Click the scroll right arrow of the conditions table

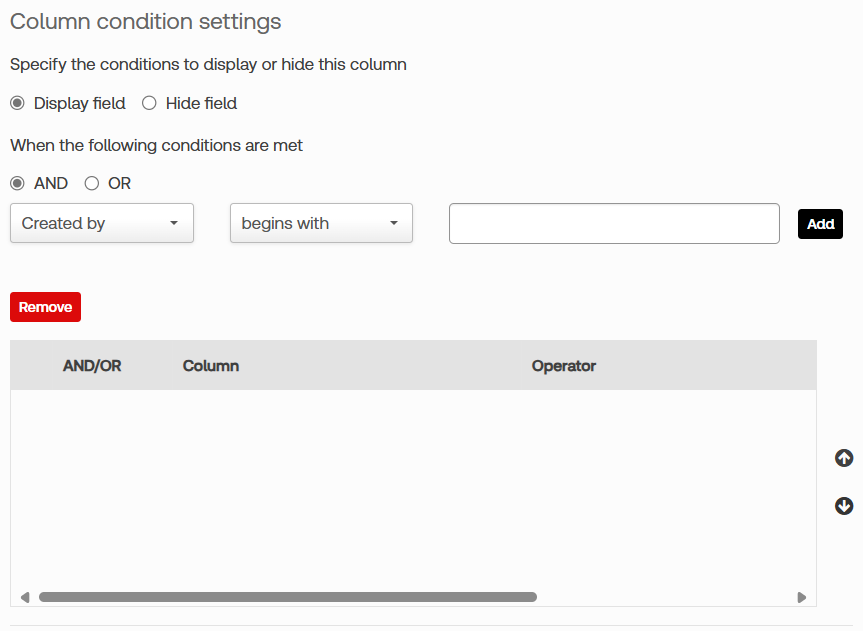point(801,597)
